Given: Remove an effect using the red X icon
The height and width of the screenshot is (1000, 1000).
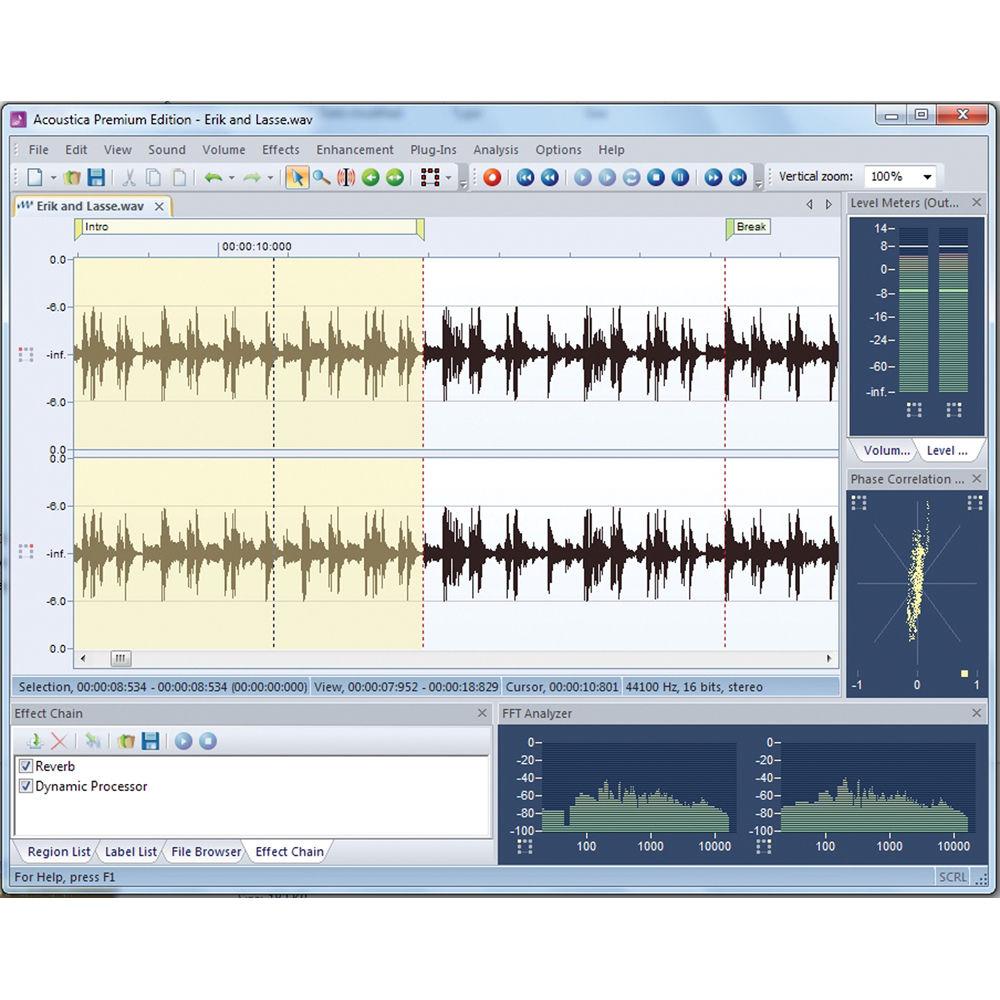Looking at the screenshot, I should click(x=58, y=743).
